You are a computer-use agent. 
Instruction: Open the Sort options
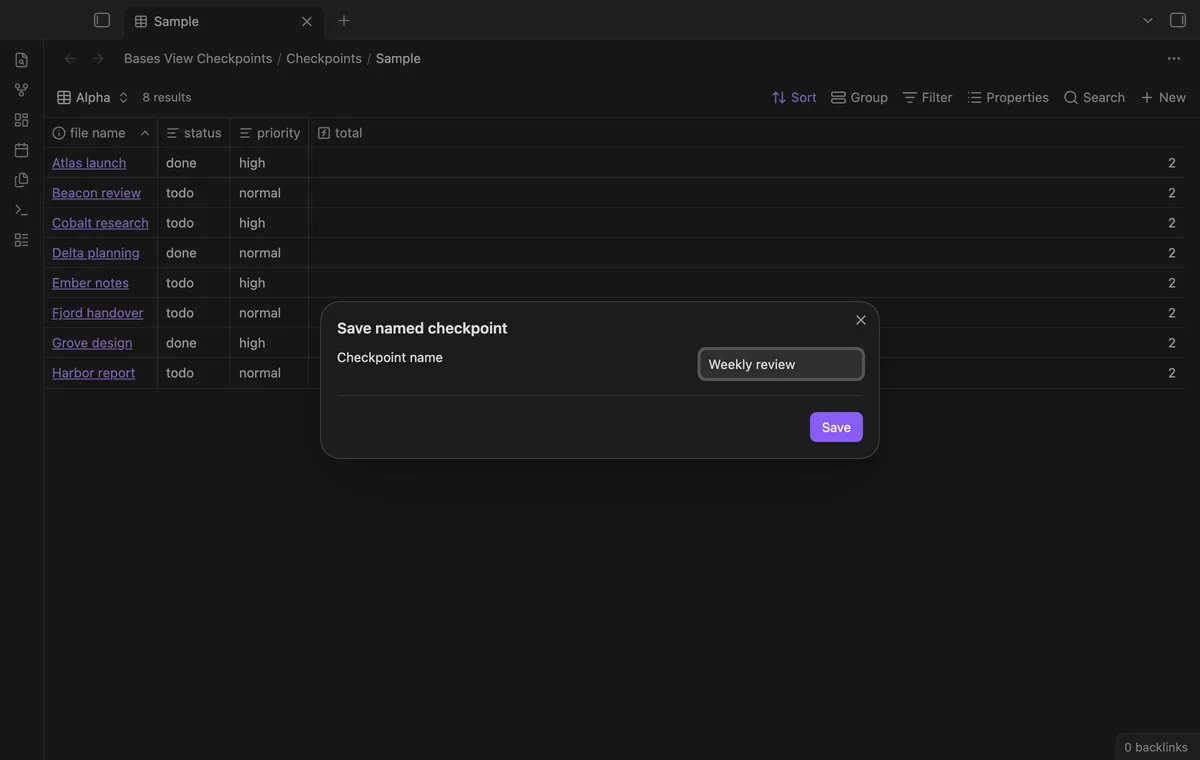tap(794, 97)
